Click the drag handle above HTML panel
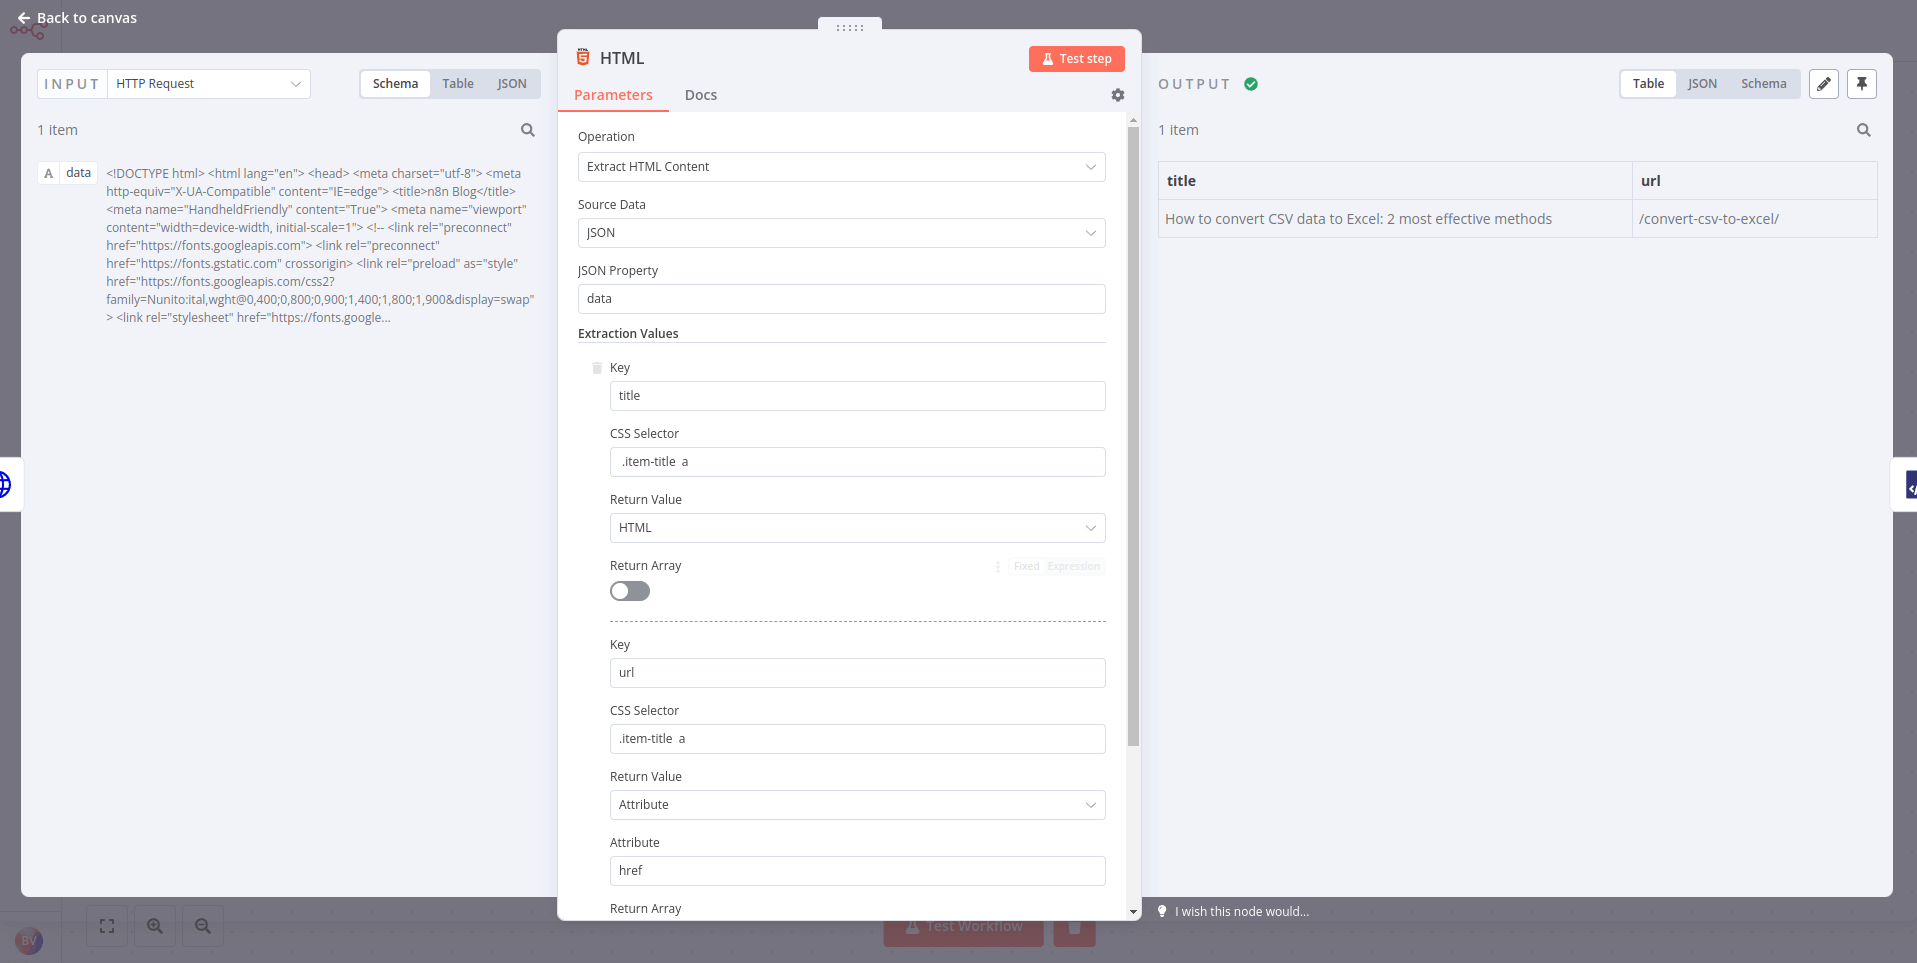 pyautogui.click(x=849, y=27)
